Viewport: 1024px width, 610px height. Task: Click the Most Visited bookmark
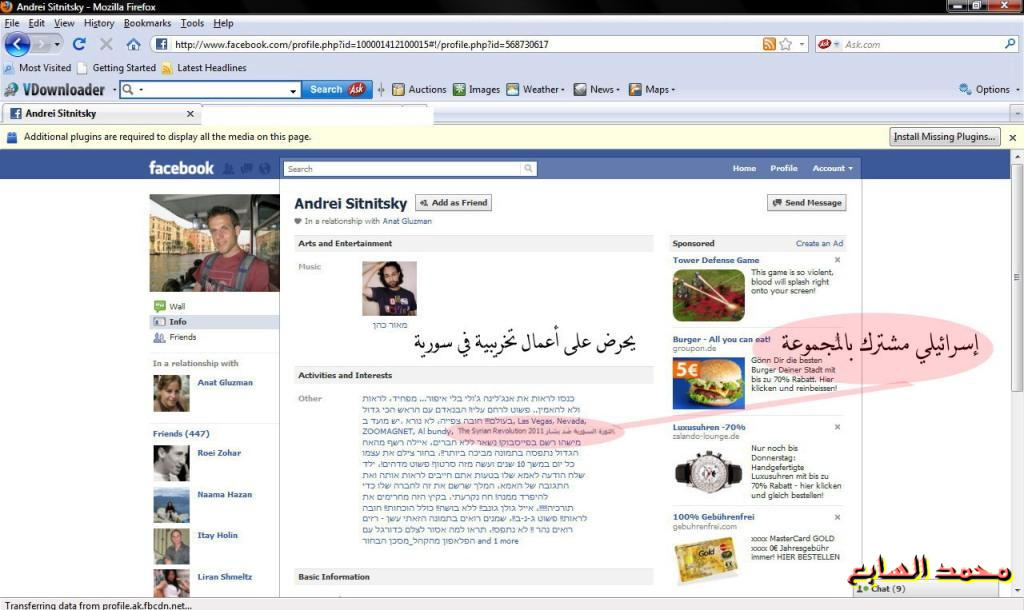pyautogui.click(x=38, y=68)
